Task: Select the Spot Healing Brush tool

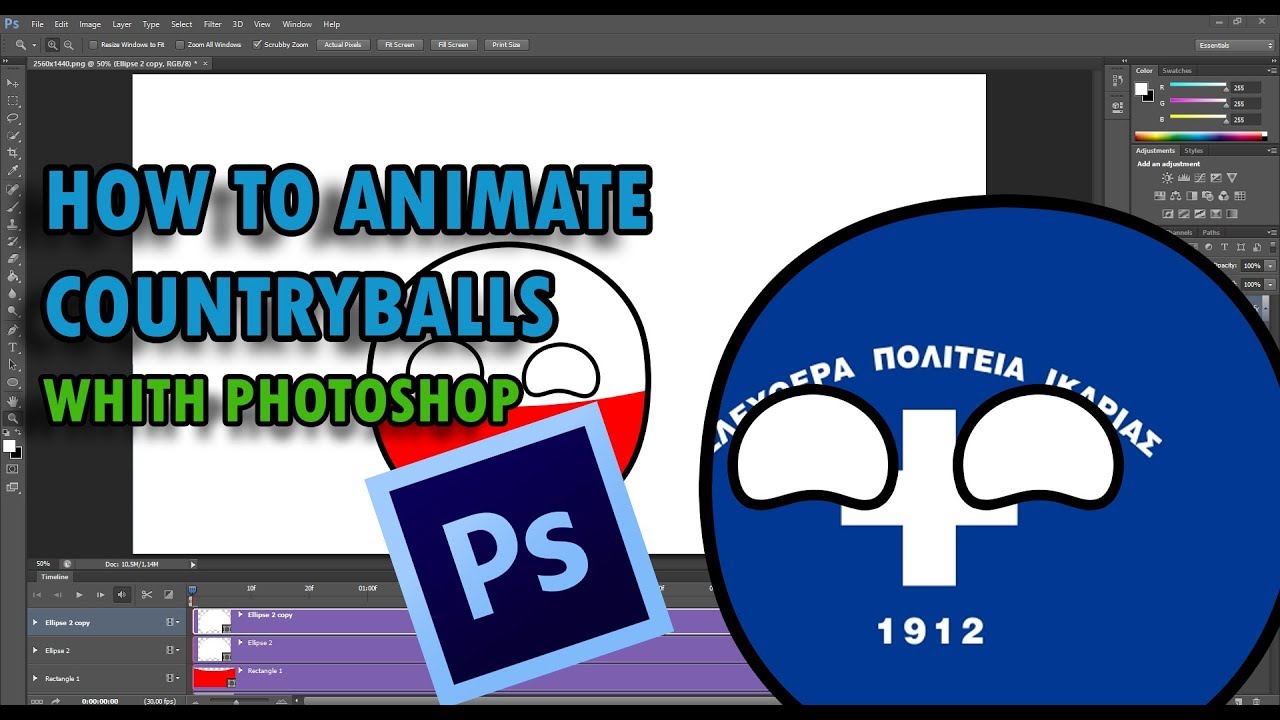Action: pyautogui.click(x=13, y=189)
